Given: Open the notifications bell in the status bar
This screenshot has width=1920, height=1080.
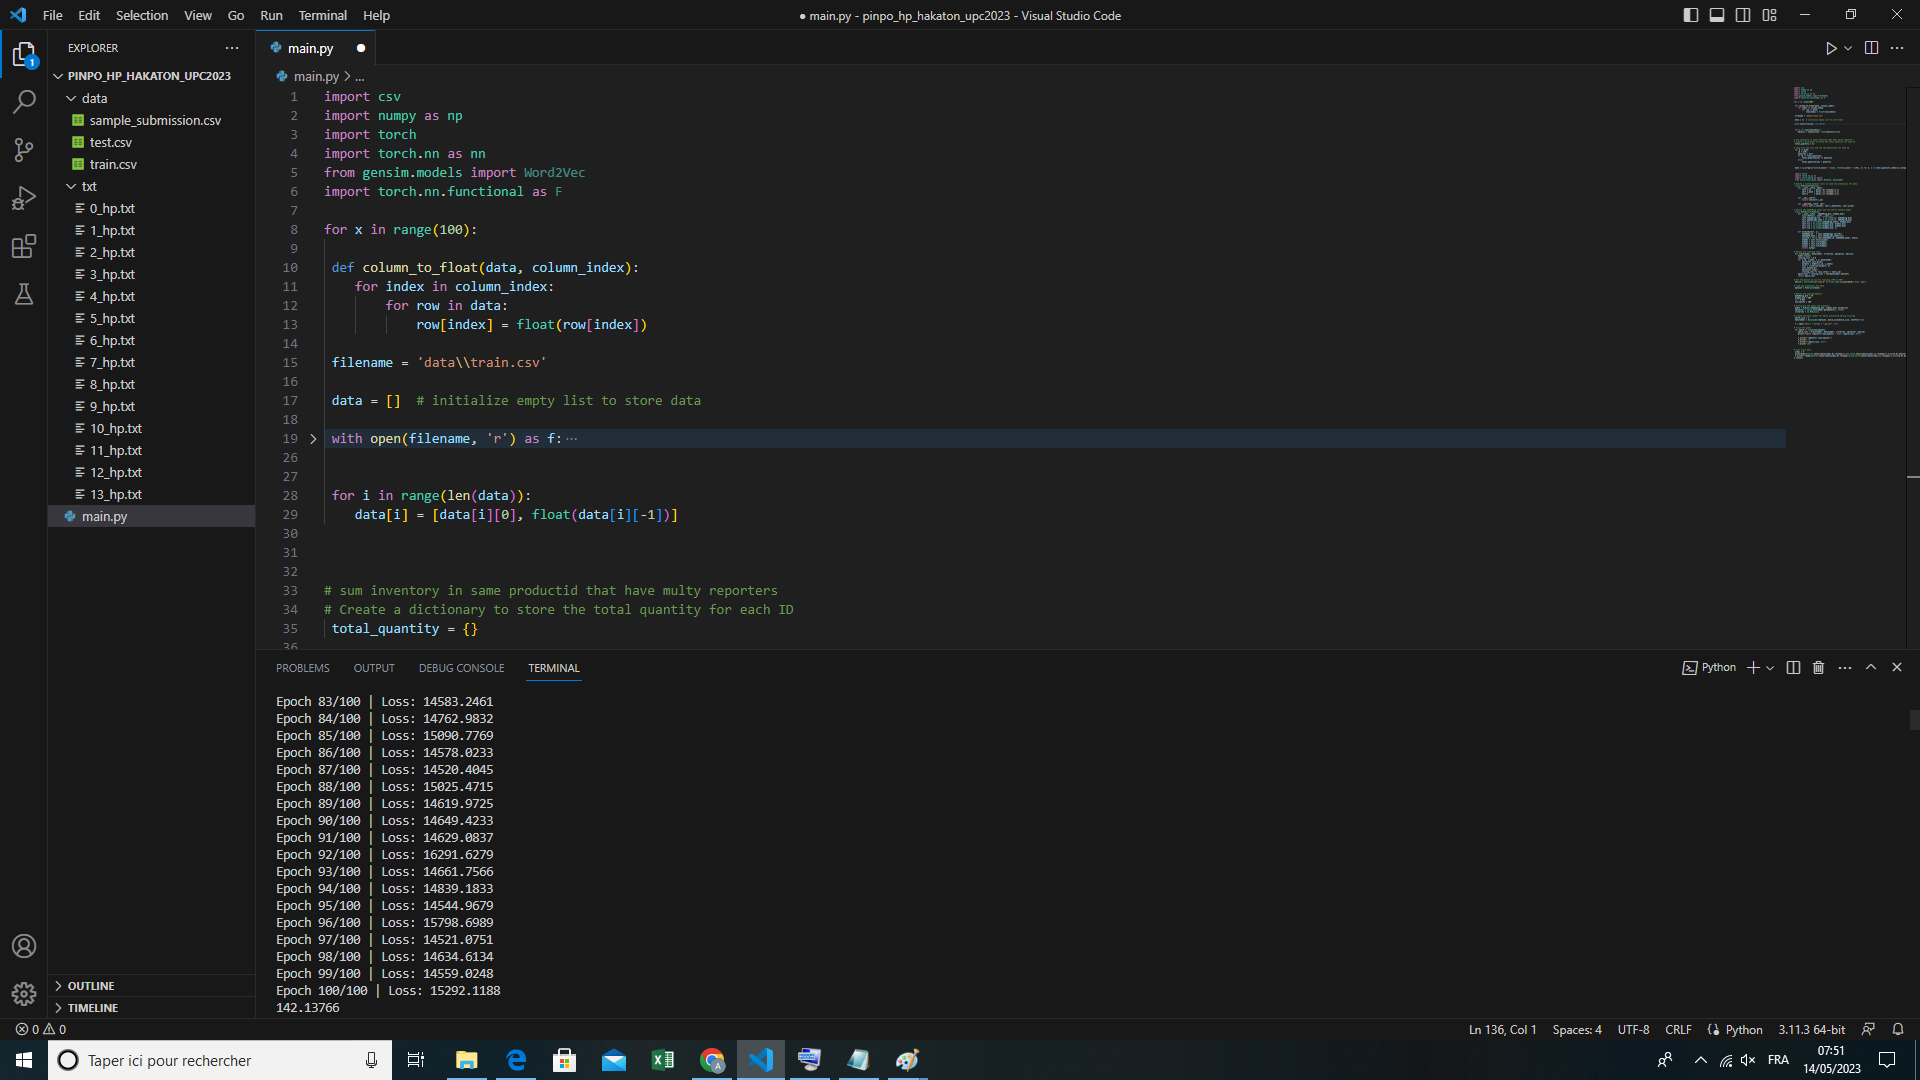Looking at the screenshot, I should tap(1897, 1029).
